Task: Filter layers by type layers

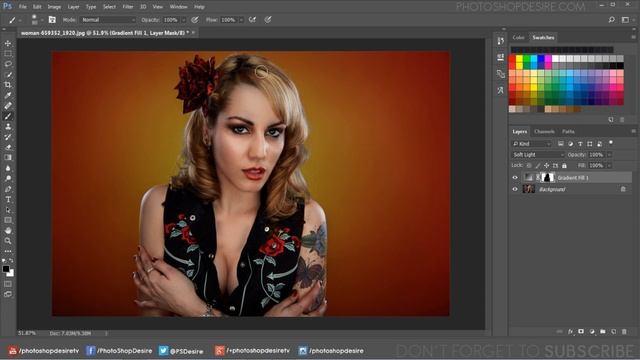Action: tap(580, 144)
